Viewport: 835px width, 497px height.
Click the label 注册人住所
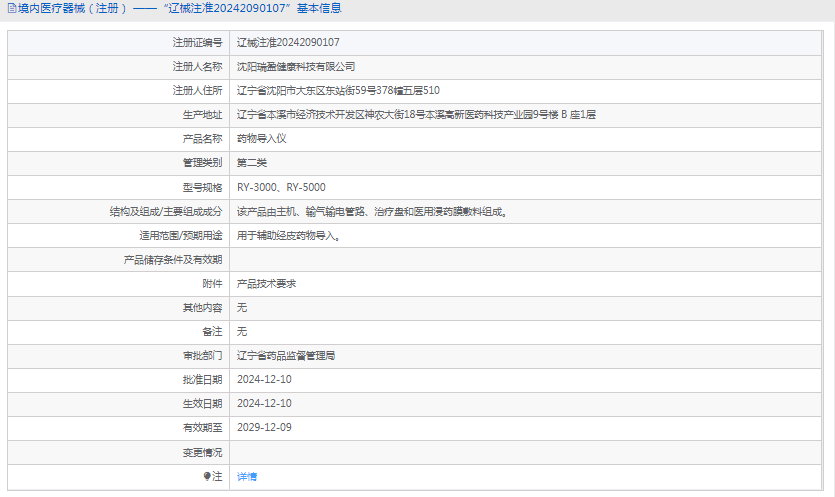(197, 91)
